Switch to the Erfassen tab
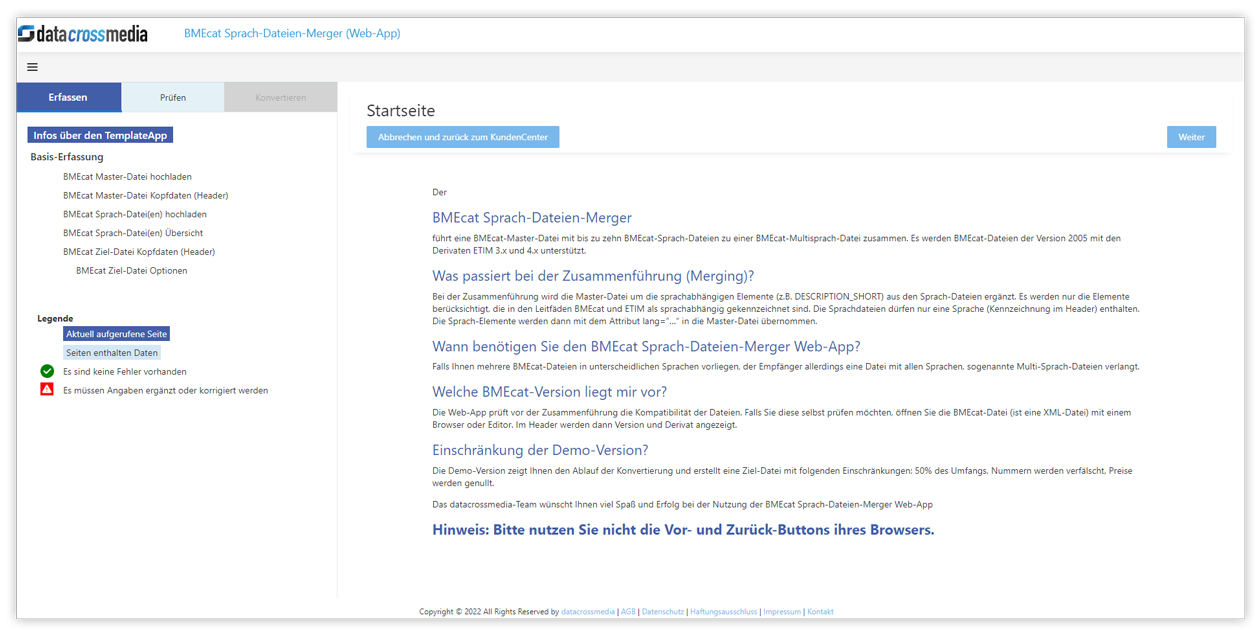The image size is (1260, 636). coord(68,97)
